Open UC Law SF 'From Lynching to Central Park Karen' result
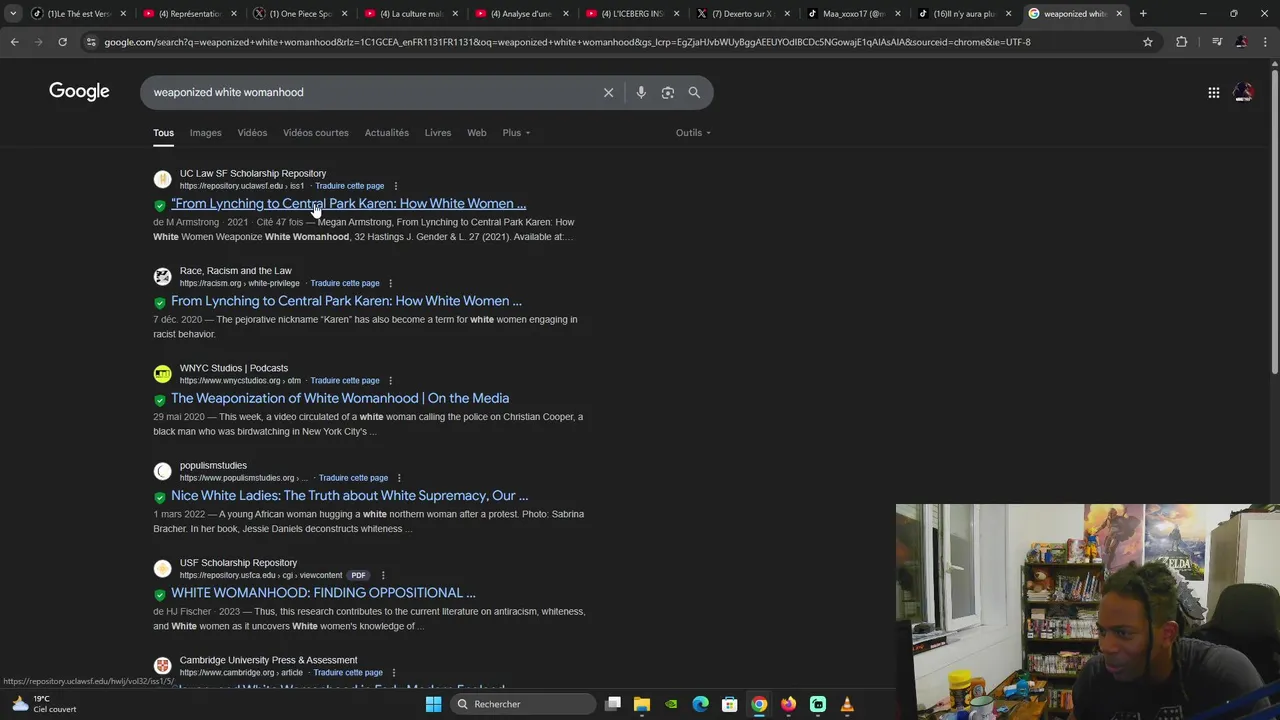Screen dimensions: 1280x720 [348, 204]
